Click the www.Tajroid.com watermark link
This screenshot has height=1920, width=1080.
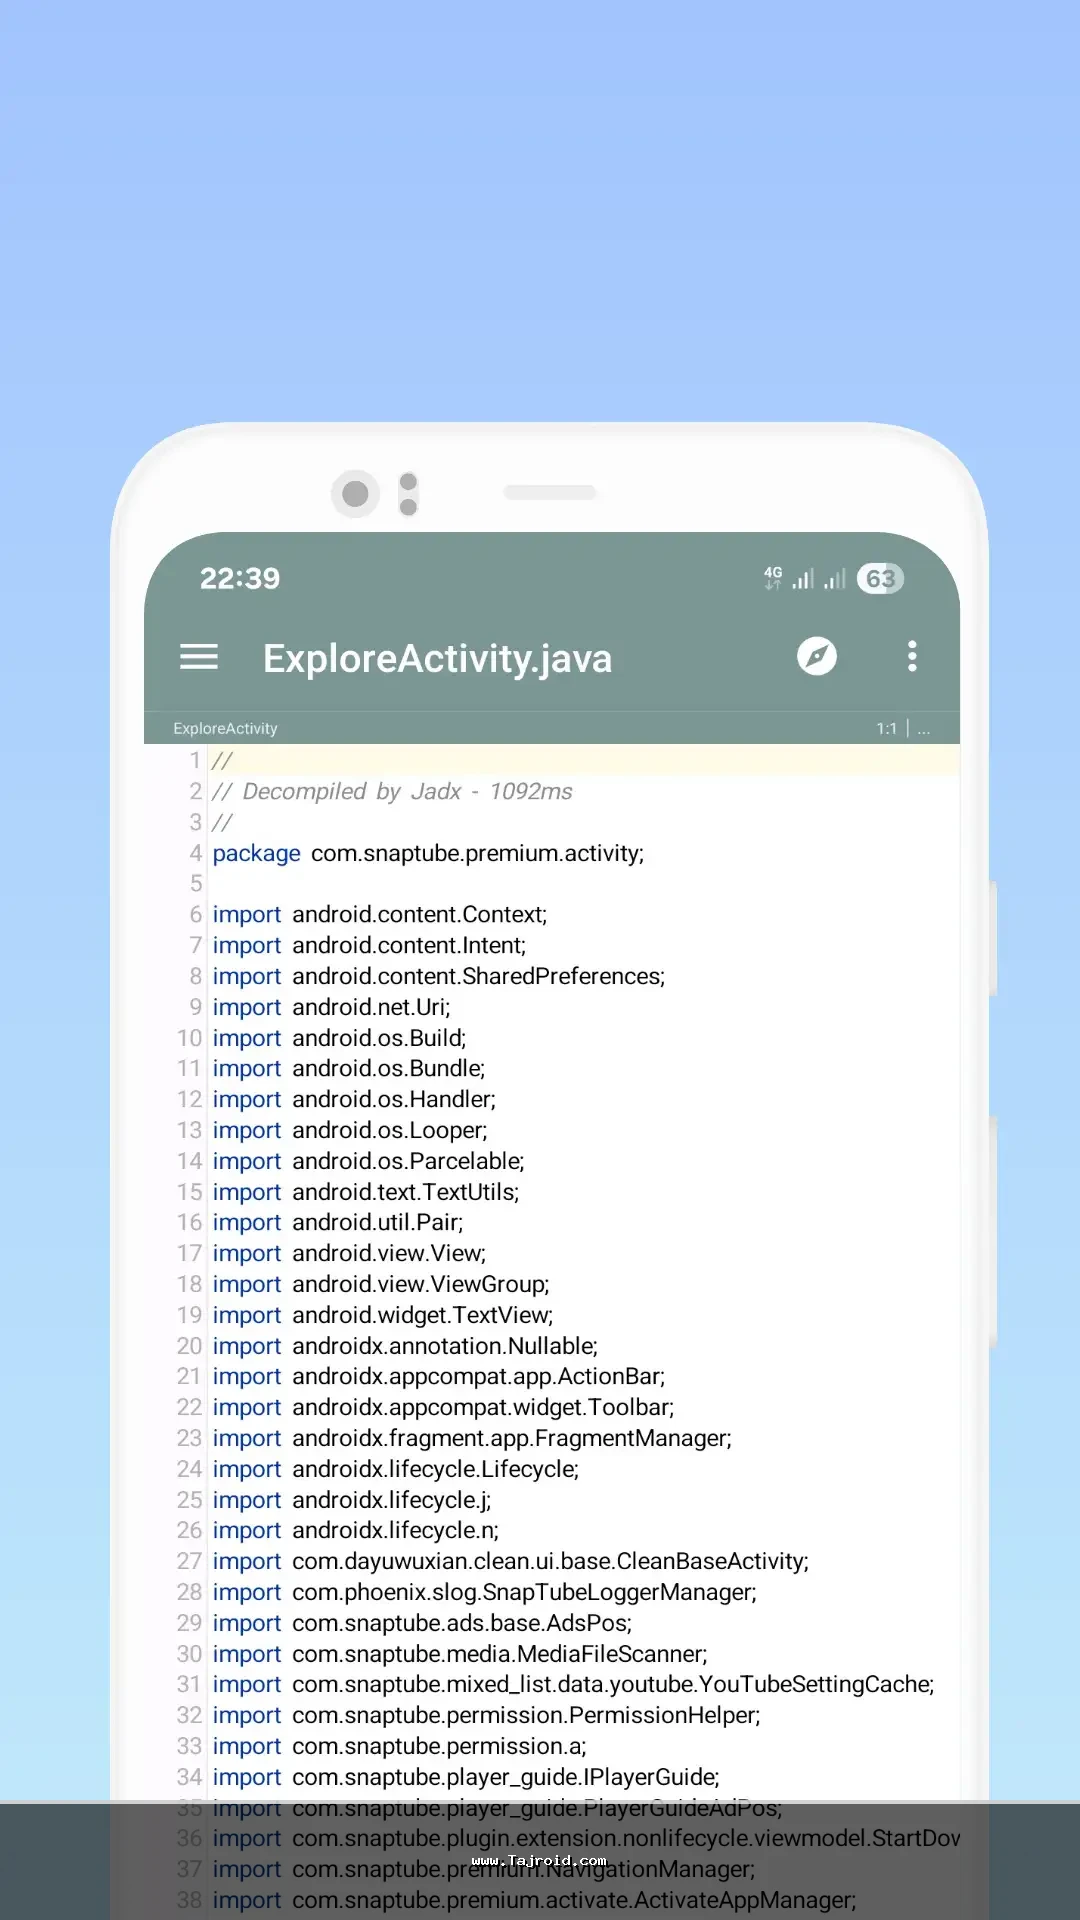coord(539,1861)
